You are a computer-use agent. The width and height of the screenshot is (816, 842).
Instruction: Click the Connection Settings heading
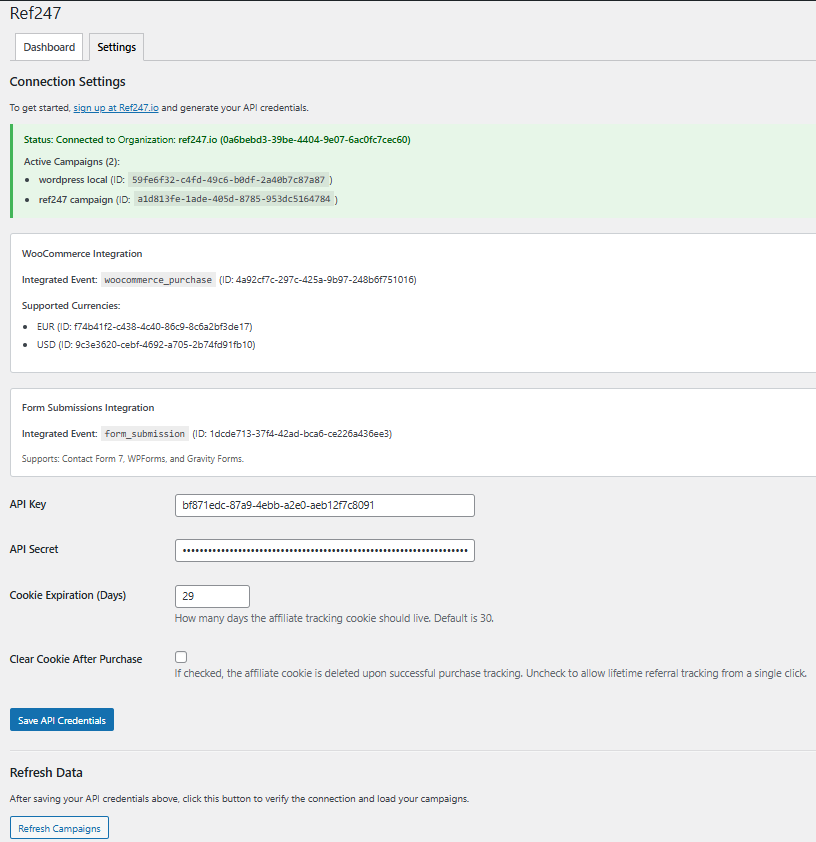(x=67, y=81)
